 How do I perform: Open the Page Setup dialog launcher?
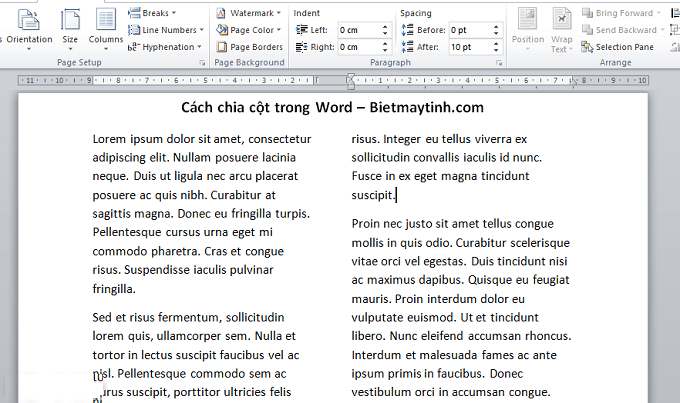point(202,63)
